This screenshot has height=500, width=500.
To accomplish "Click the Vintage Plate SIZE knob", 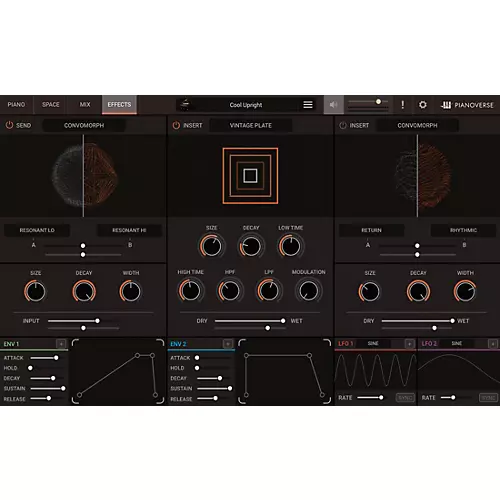I will 211,246.
